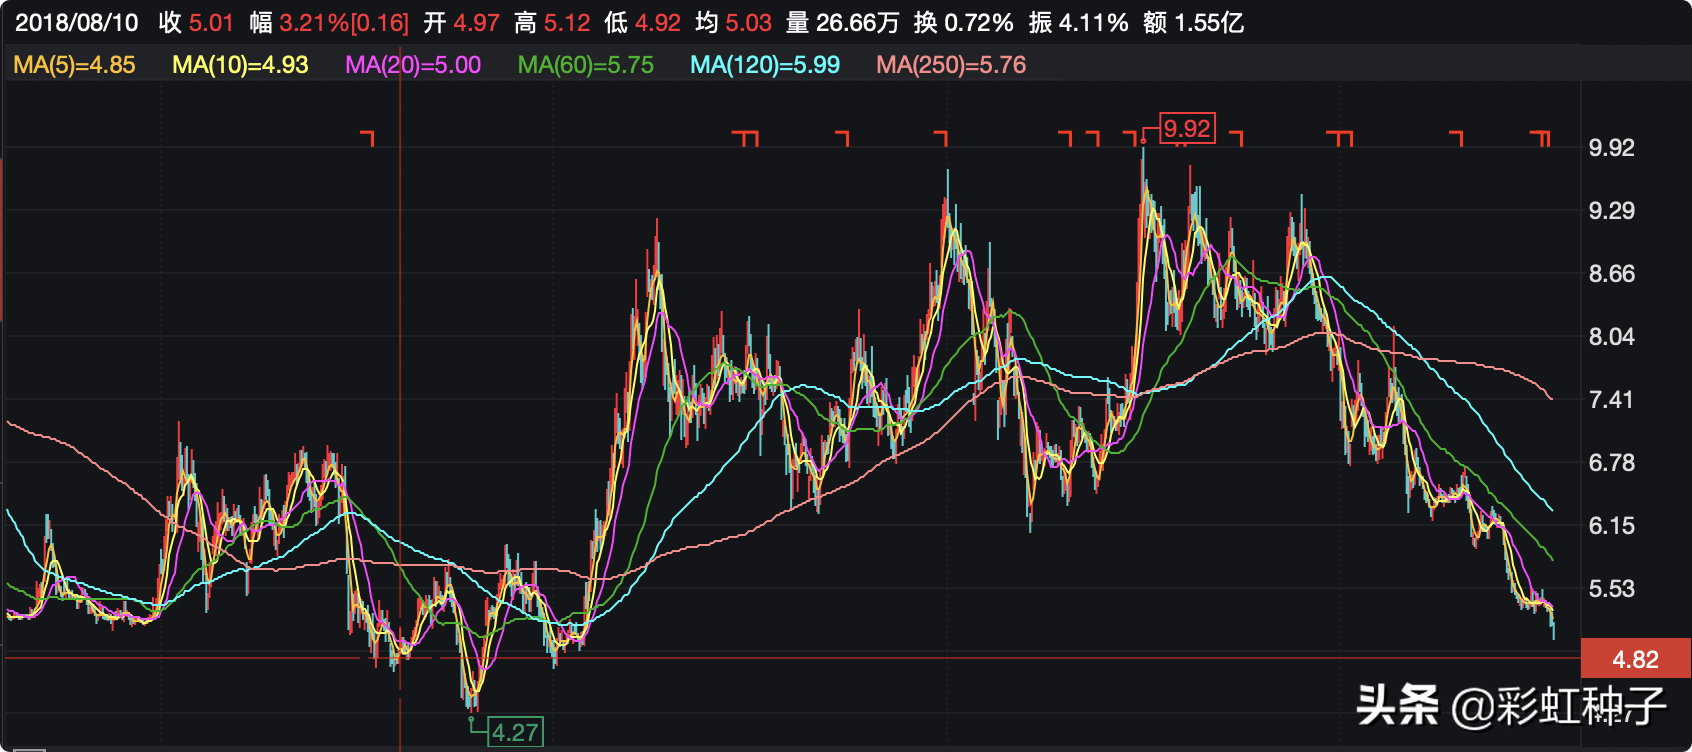1692x752 pixels.
Task: Click the 7.41 price axis label
Action: pos(1612,400)
